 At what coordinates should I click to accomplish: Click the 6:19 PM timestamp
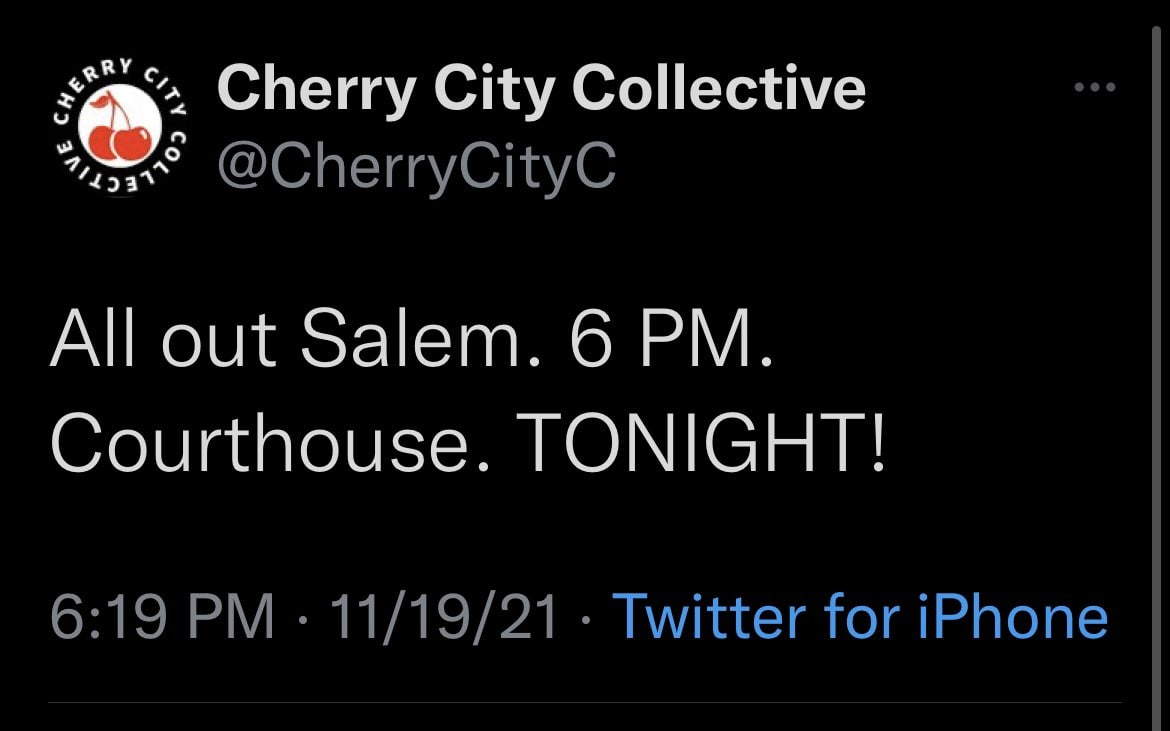tap(162, 616)
